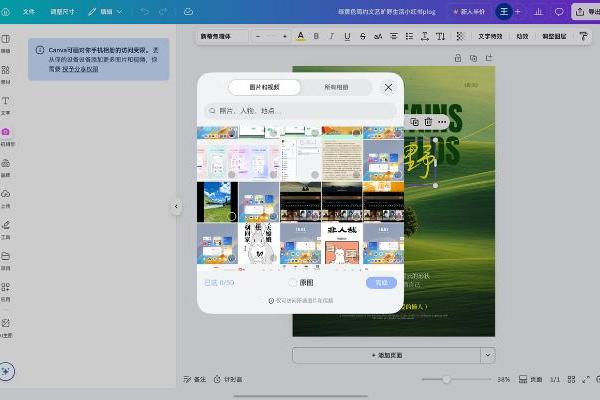The width and height of the screenshot is (600, 400).
Task: Open the projects folder panel in sidebar
Action: tap(5, 261)
